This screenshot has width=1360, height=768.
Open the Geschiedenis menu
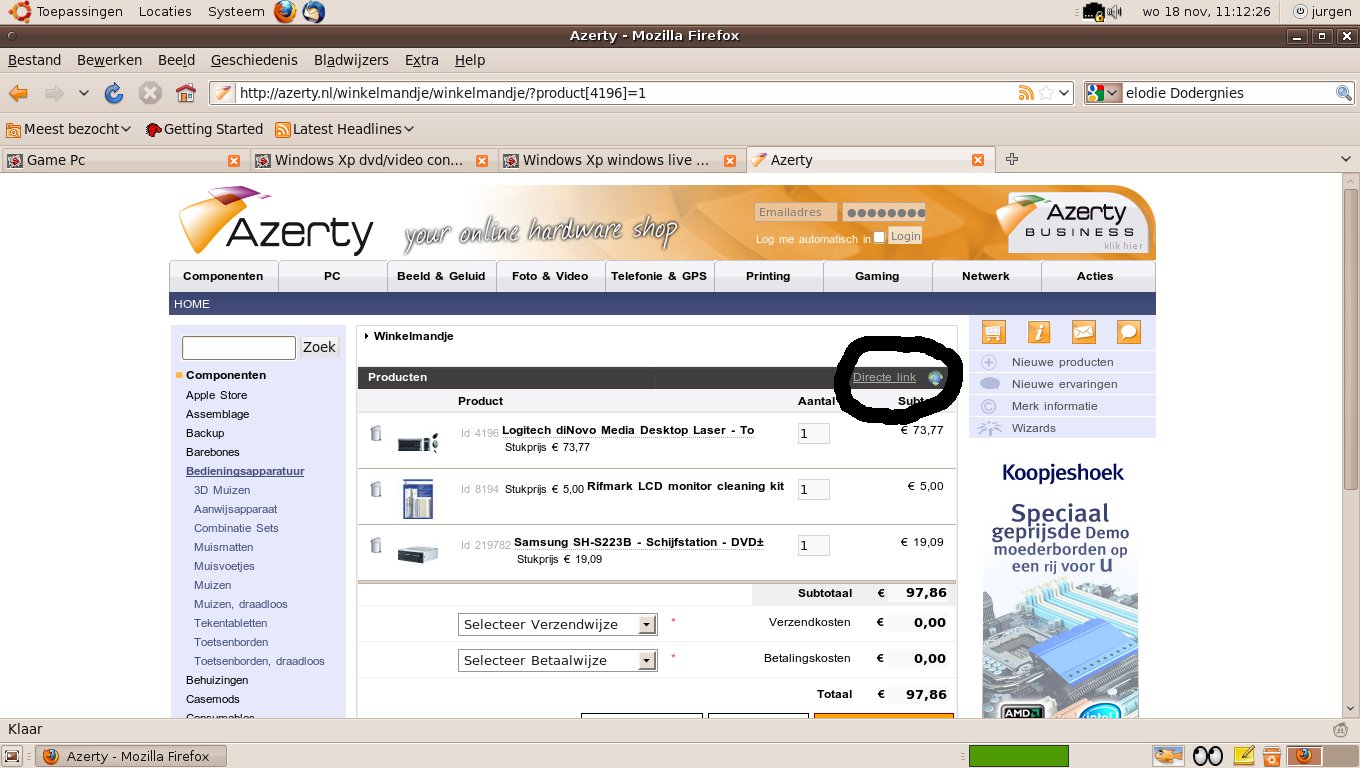254,60
